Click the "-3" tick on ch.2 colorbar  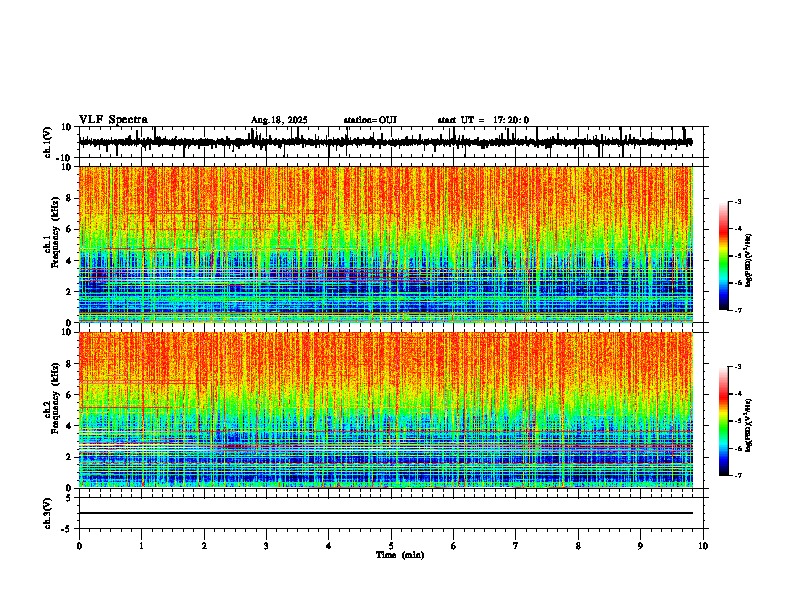pos(738,367)
